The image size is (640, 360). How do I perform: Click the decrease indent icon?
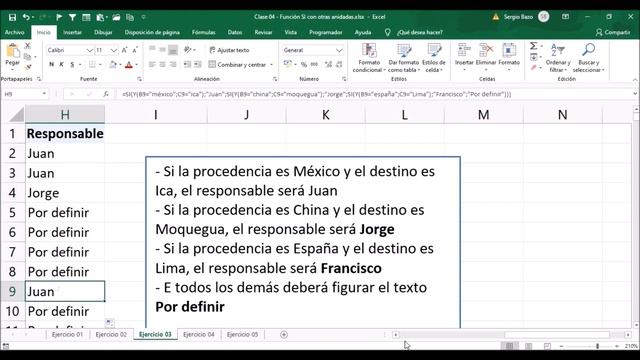point(187,64)
